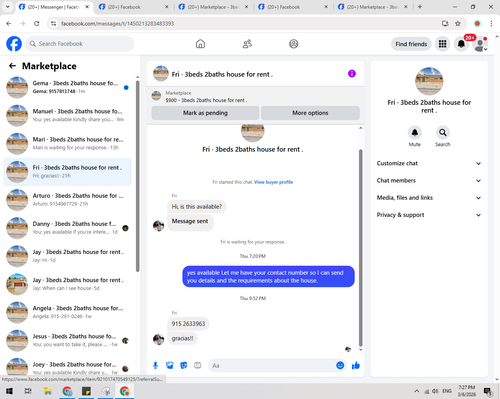Click the Search Facebook field
The width and height of the screenshot is (500, 399).
80,44
